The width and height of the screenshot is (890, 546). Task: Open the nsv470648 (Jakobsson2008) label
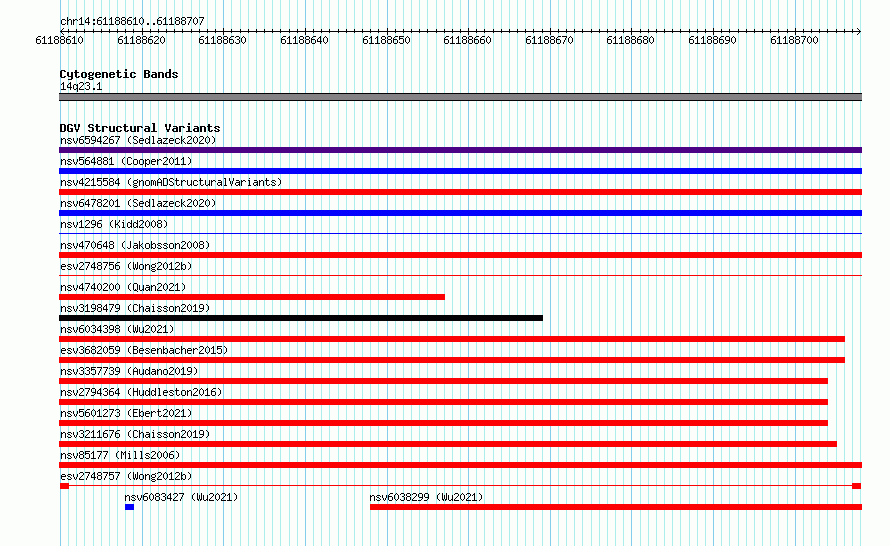coord(135,245)
